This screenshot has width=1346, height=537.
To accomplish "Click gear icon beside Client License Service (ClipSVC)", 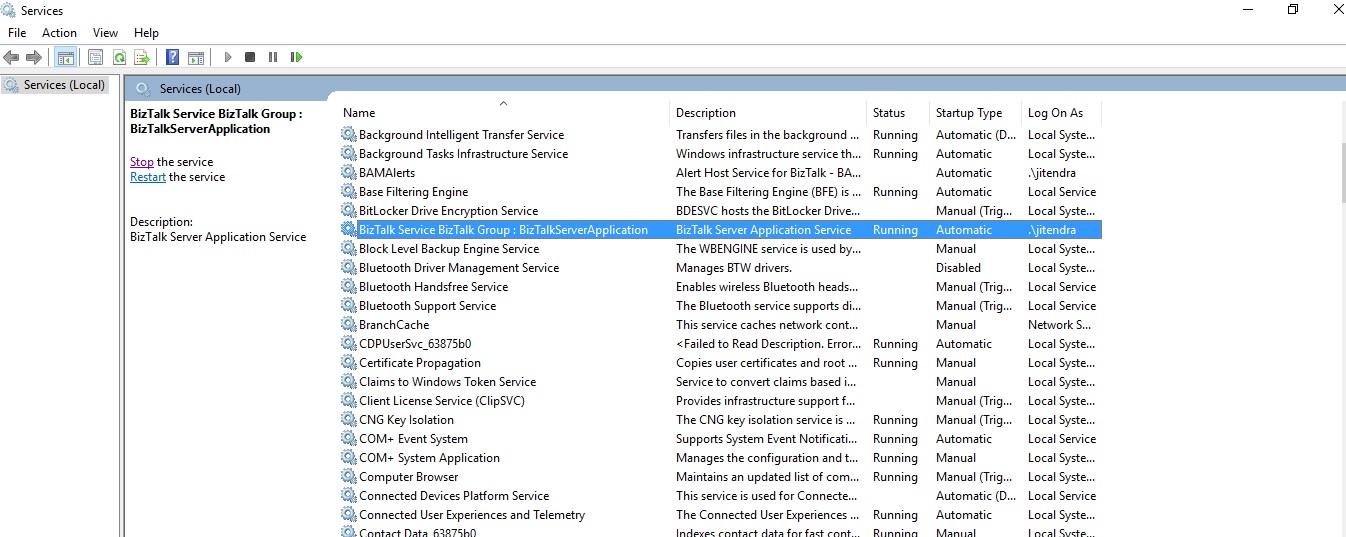I will pos(348,401).
